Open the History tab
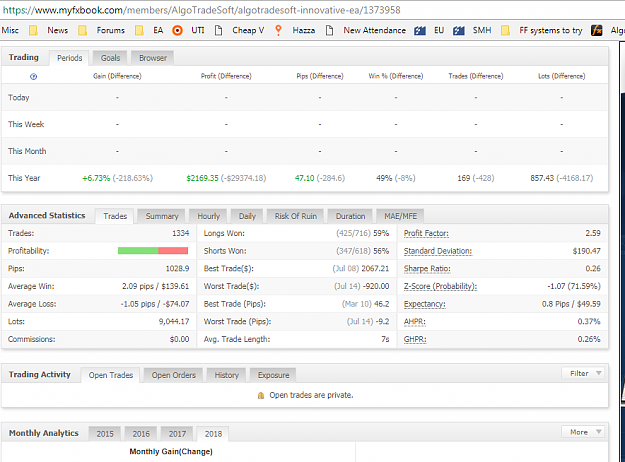The height and width of the screenshot is (462, 625). (x=226, y=375)
